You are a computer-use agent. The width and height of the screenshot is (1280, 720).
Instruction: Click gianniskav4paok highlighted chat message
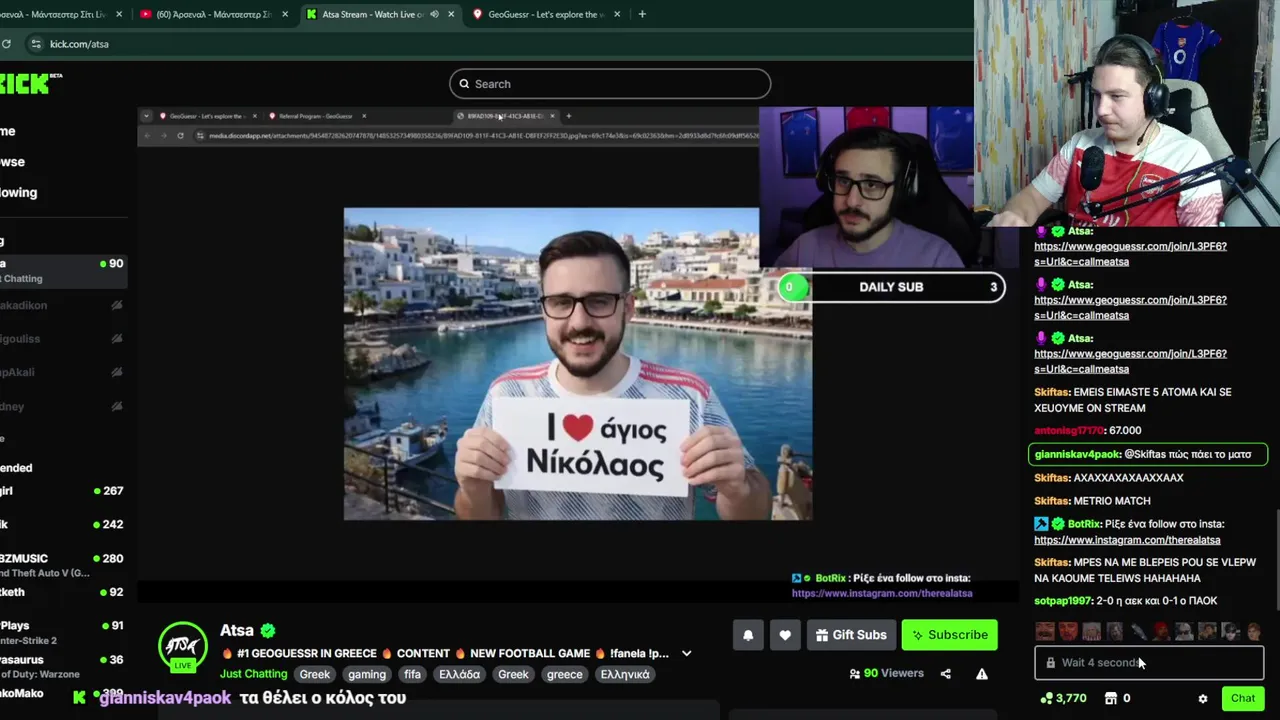click(1148, 454)
